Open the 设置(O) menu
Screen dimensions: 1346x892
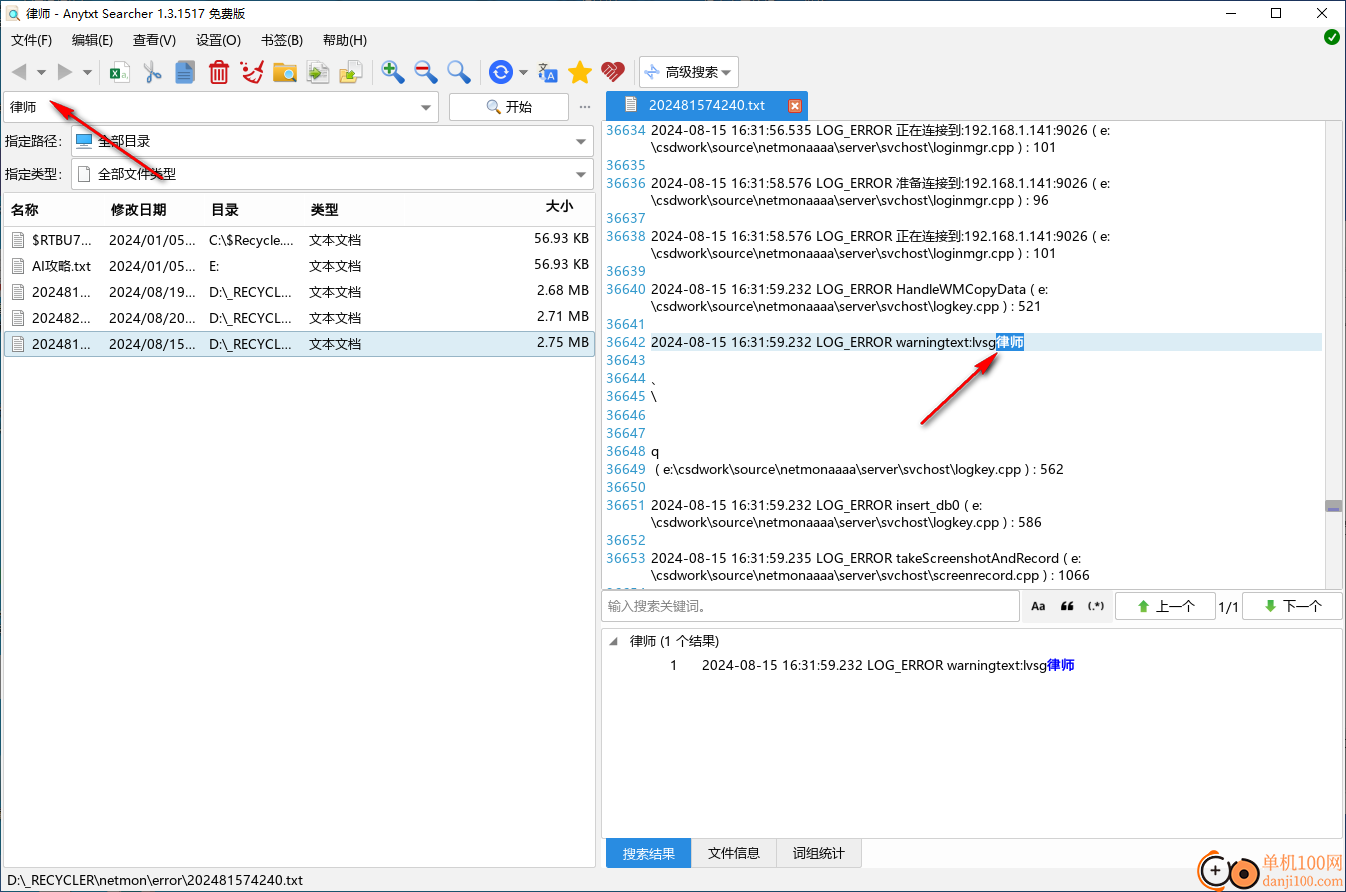(x=218, y=40)
